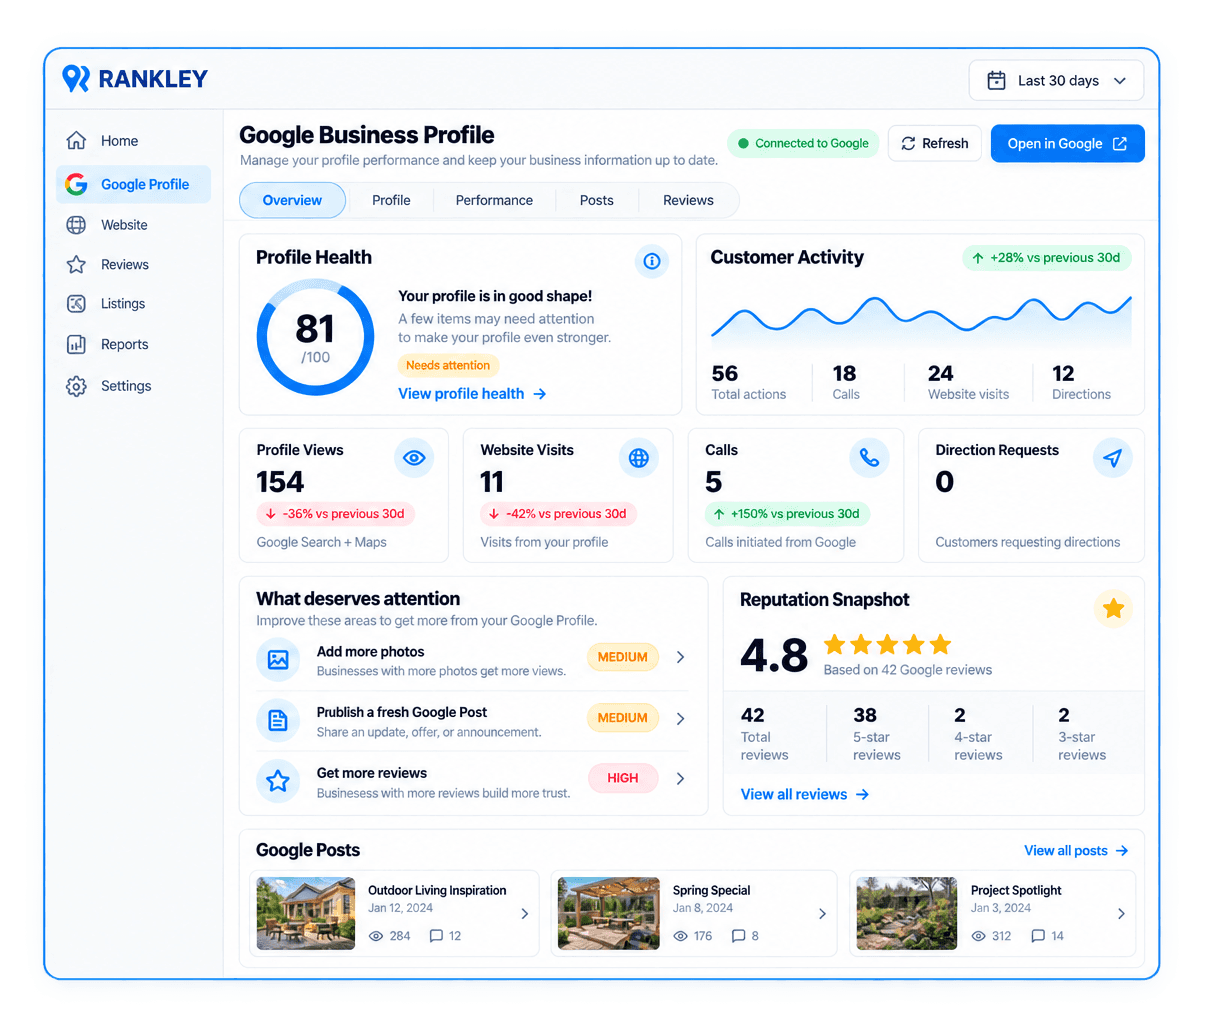Open Website in the sidebar menu
Screen dimensions: 1211x1018
[x=133, y=225]
